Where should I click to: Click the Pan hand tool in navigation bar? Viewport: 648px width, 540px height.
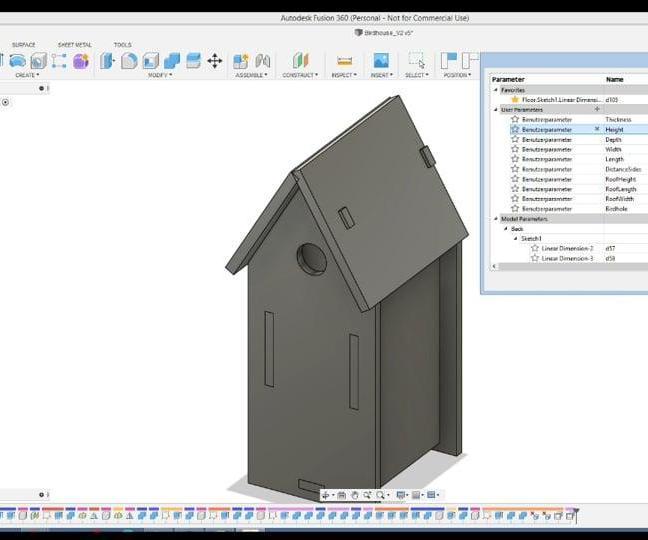click(x=355, y=495)
